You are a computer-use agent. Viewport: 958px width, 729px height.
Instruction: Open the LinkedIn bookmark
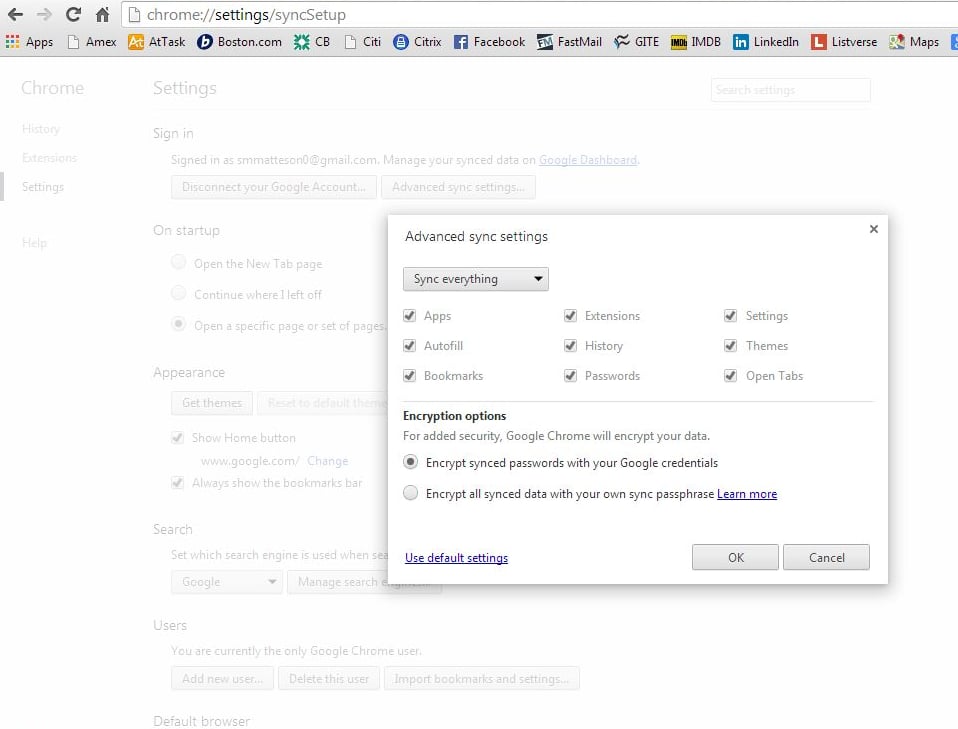(x=766, y=42)
